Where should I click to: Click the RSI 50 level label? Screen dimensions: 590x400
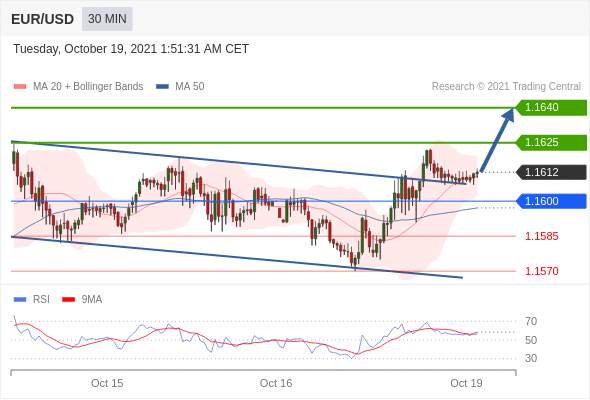(x=531, y=340)
